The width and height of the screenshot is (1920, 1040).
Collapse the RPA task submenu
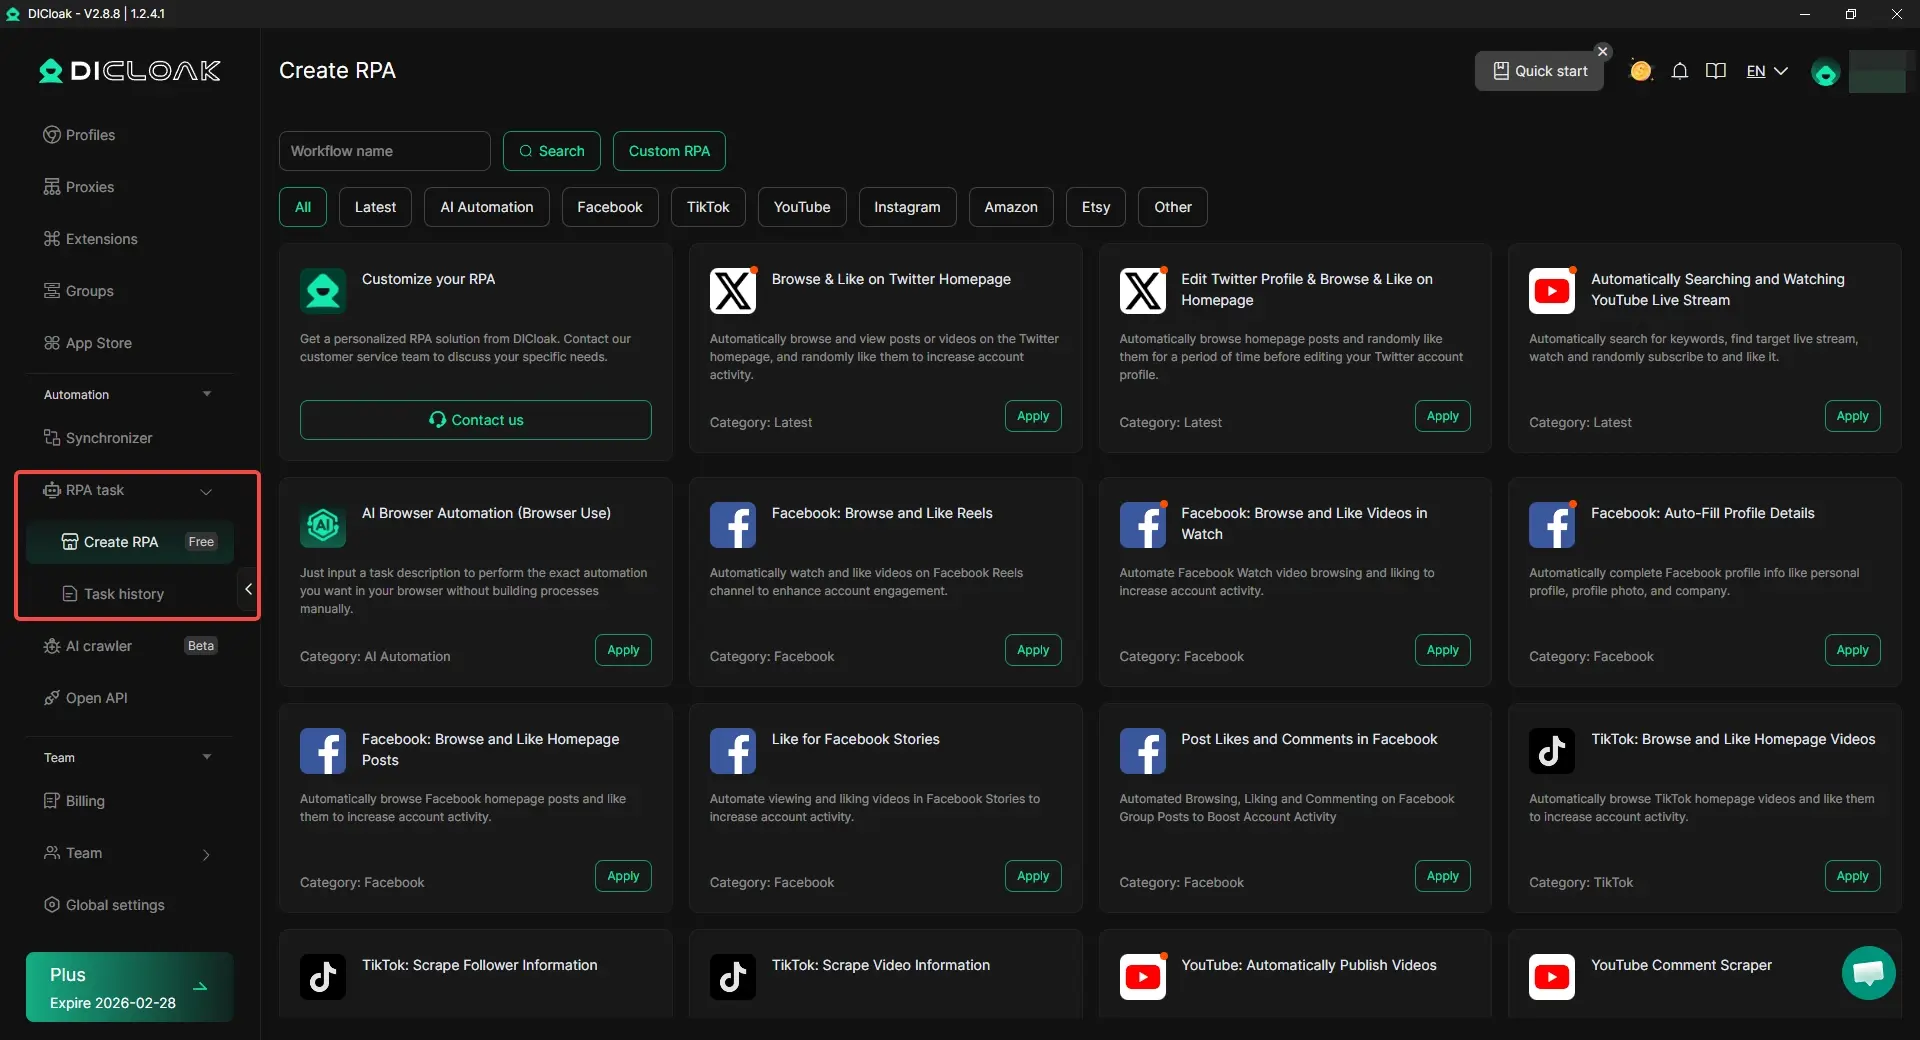click(206, 491)
